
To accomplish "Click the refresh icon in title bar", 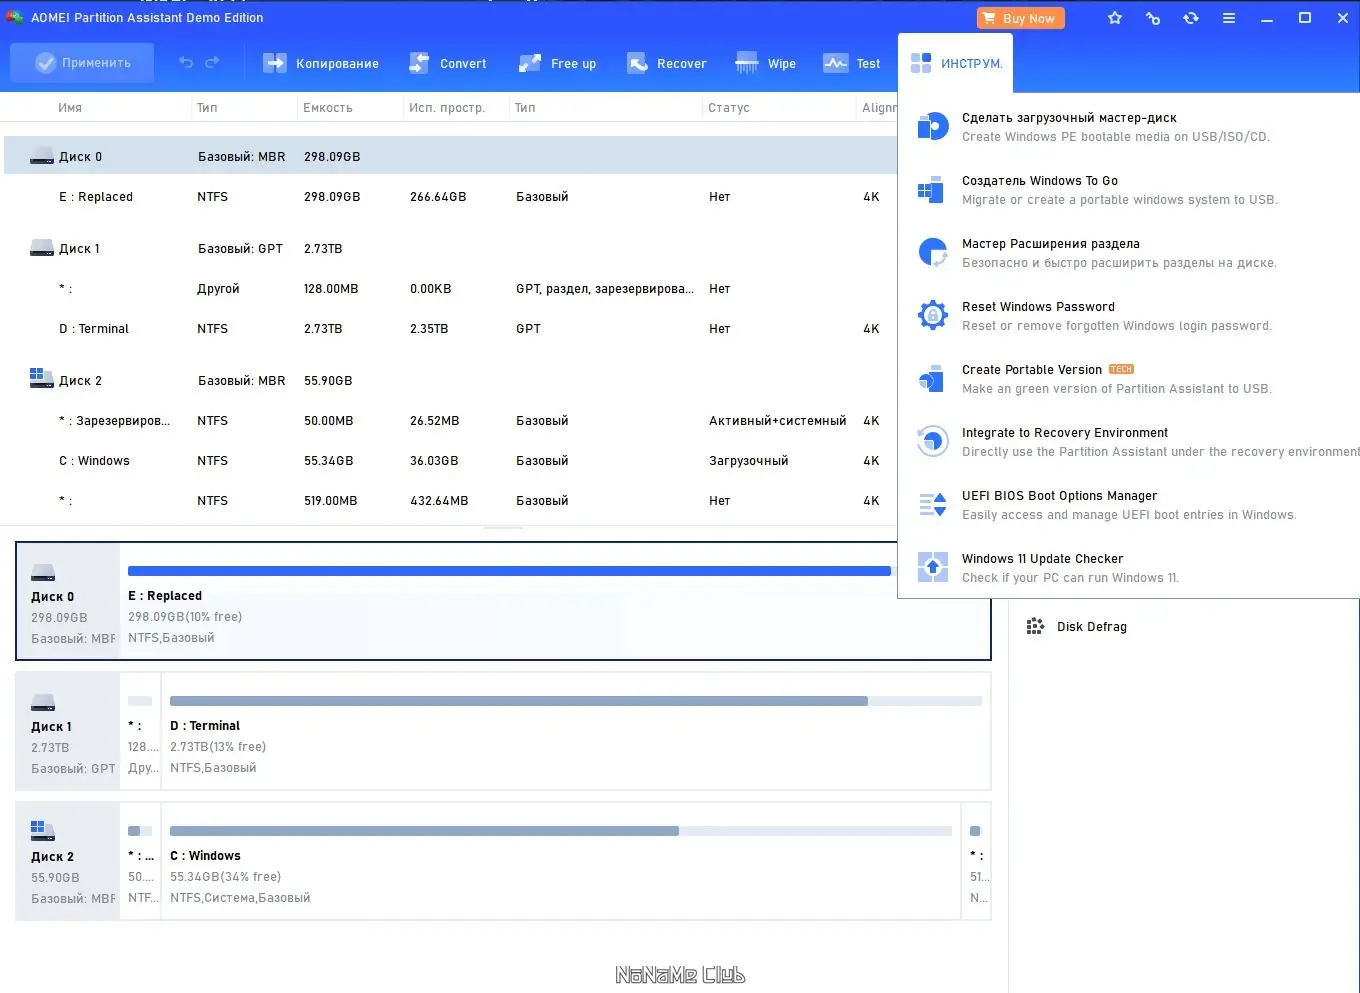I will coord(1191,18).
